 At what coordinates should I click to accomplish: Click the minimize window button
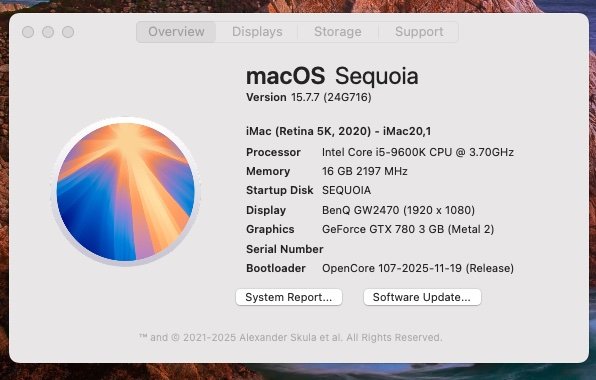(x=48, y=32)
